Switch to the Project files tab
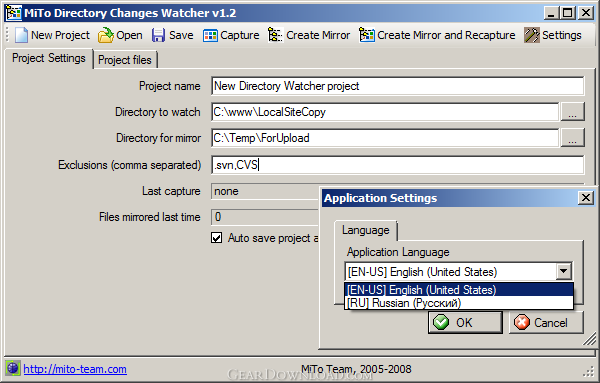Image resolution: width=600 pixels, height=383 pixels. [125, 60]
